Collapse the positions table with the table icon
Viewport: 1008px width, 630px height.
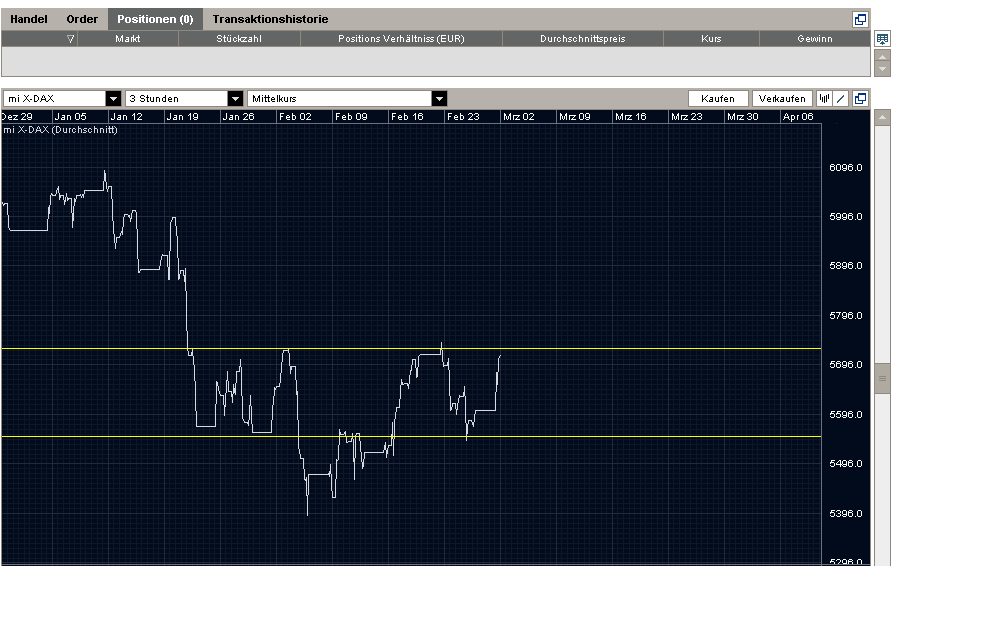(x=882, y=38)
